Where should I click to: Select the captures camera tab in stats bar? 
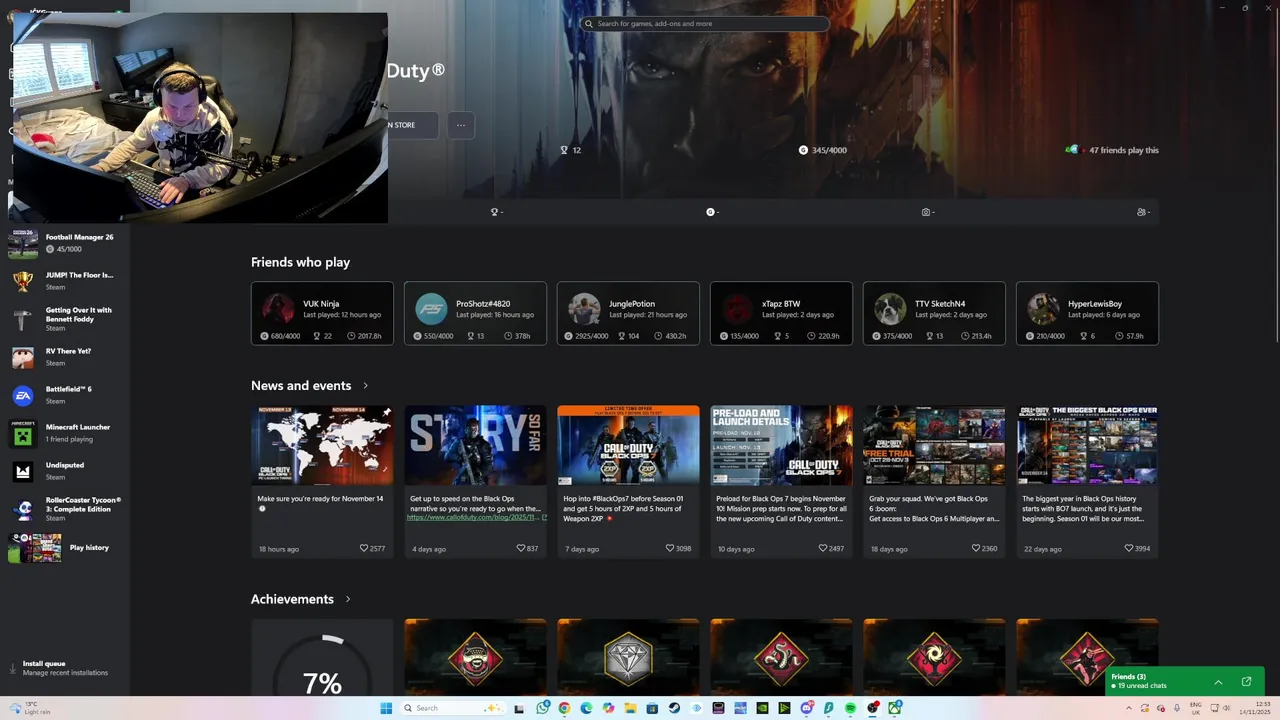coord(928,212)
